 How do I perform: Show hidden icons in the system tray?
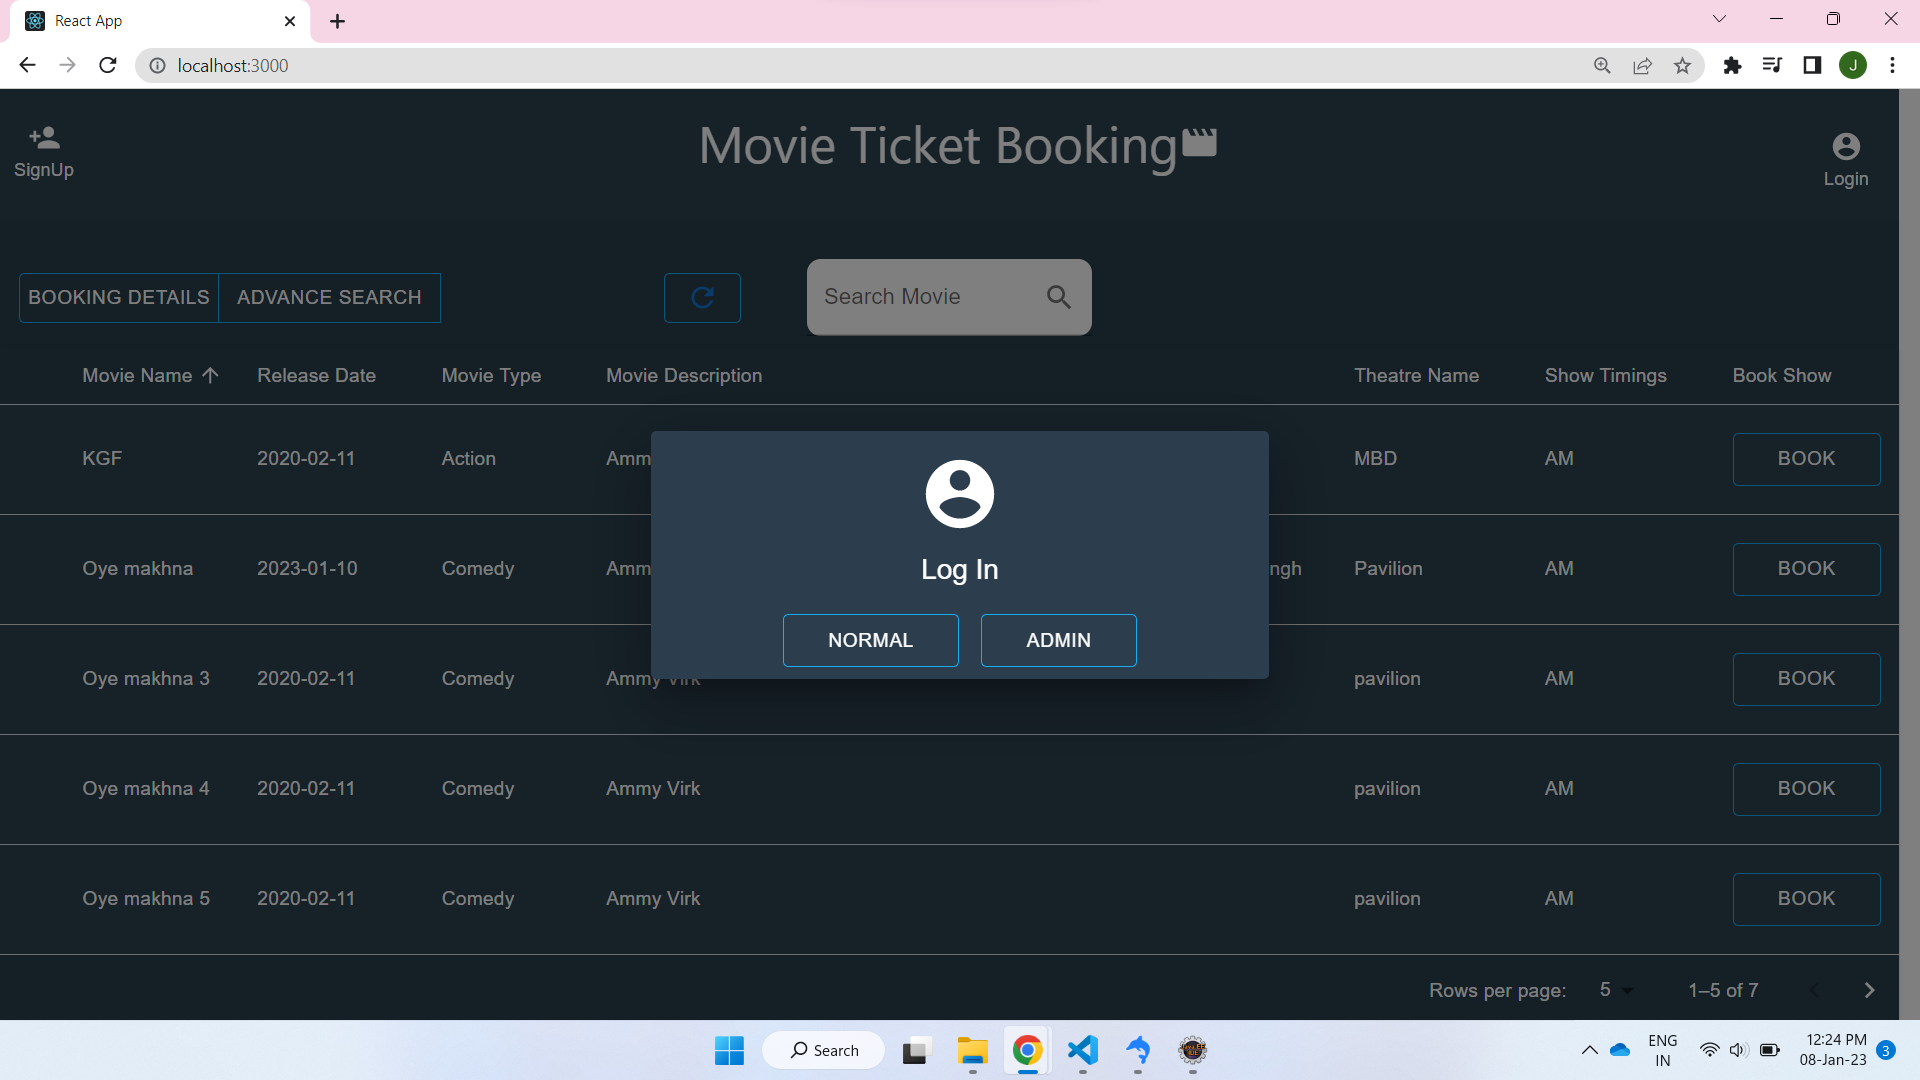coord(1590,1050)
